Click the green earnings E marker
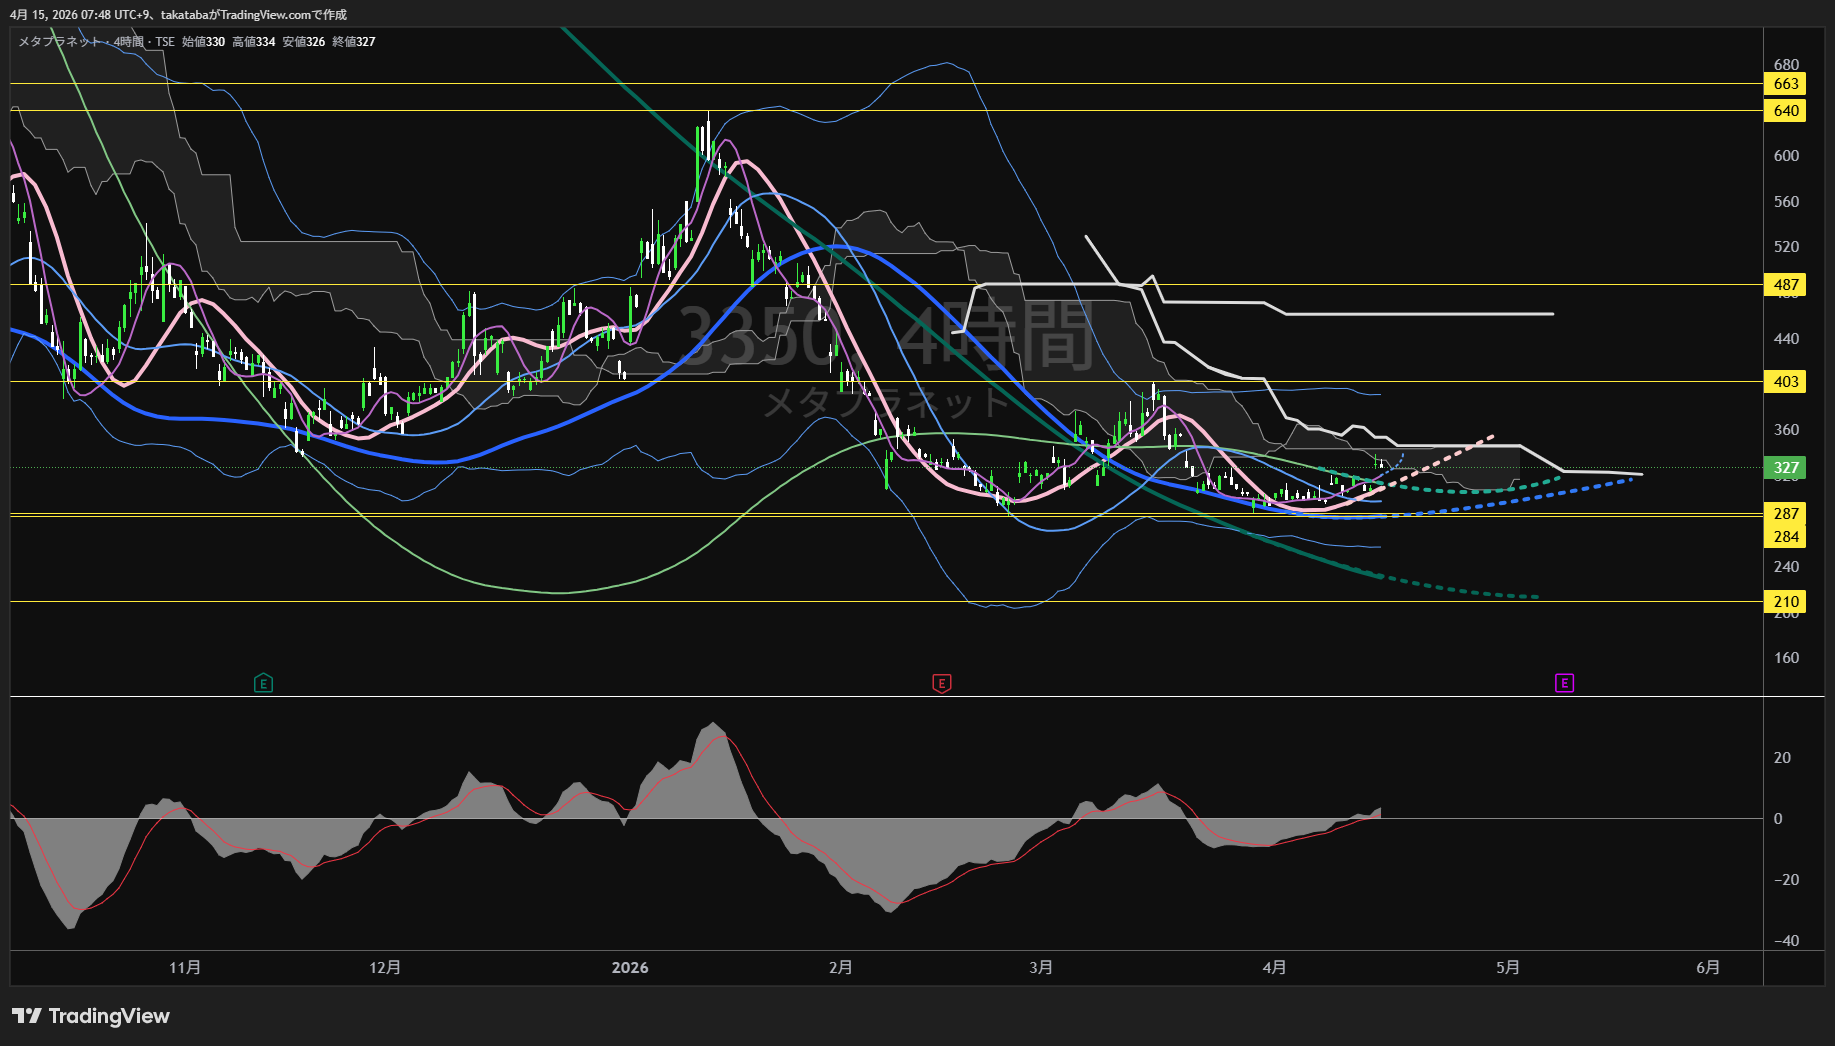The height and width of the screenshot is (1046, 1835). point(263,684)
